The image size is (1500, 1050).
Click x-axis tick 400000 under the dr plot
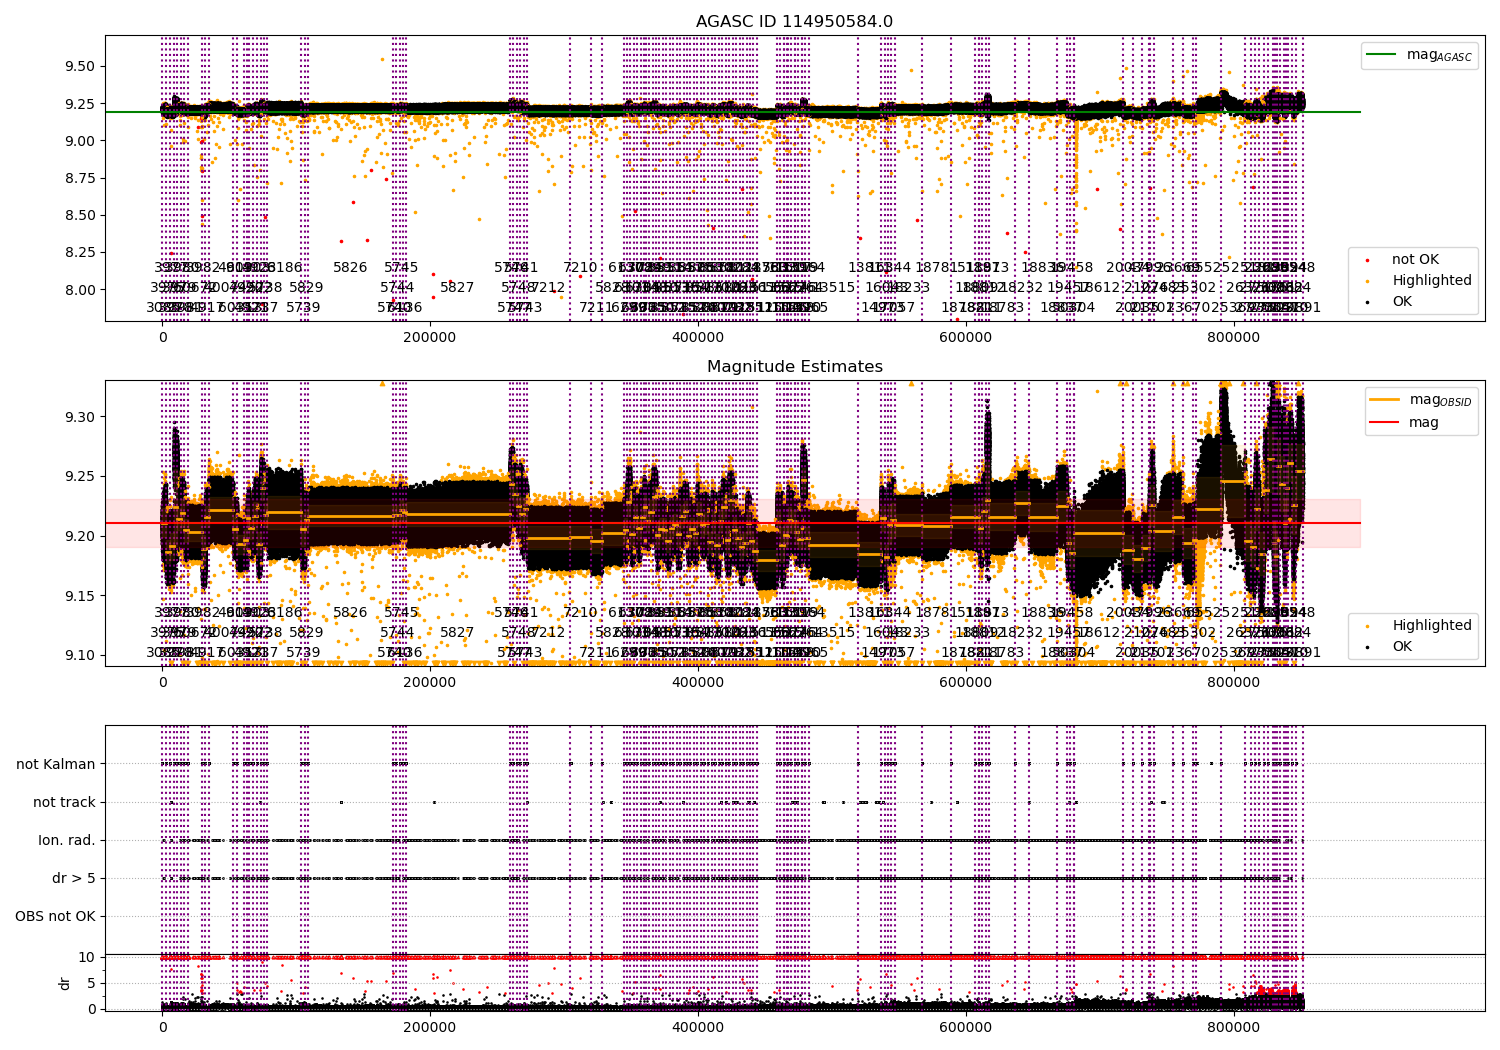coord(698,1028)
